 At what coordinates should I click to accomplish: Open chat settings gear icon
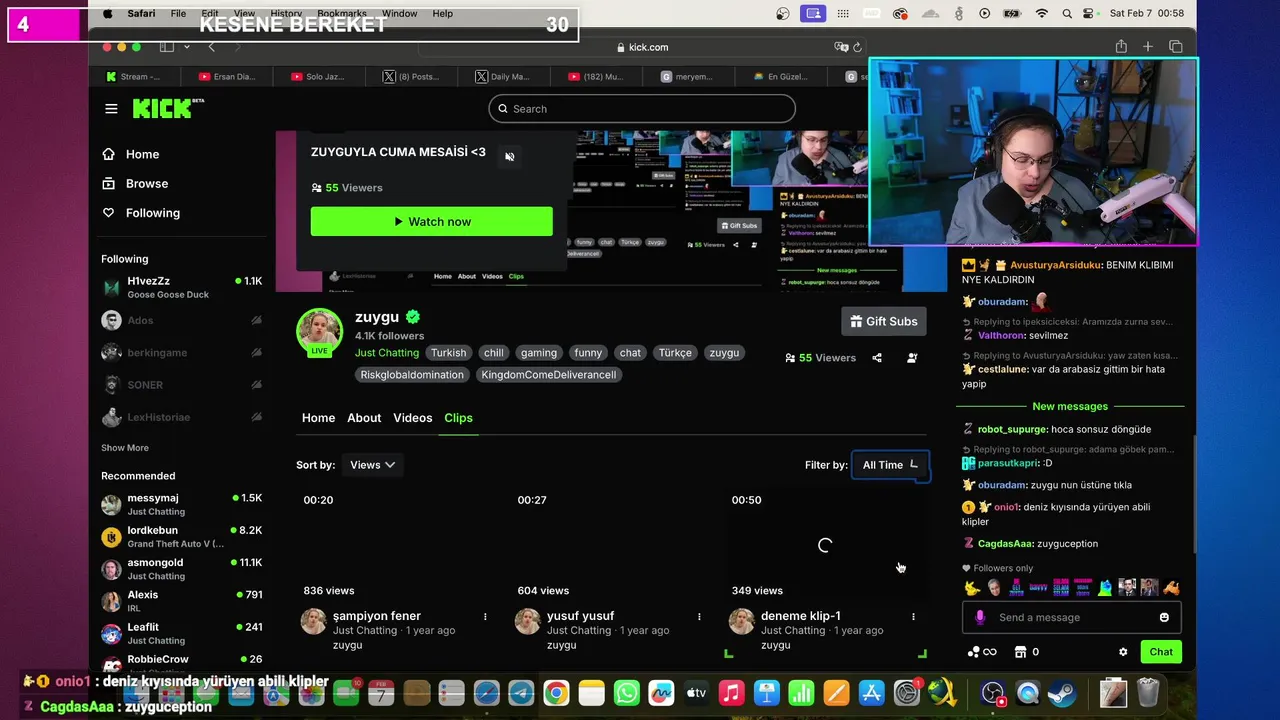(x=1123, y=652)
